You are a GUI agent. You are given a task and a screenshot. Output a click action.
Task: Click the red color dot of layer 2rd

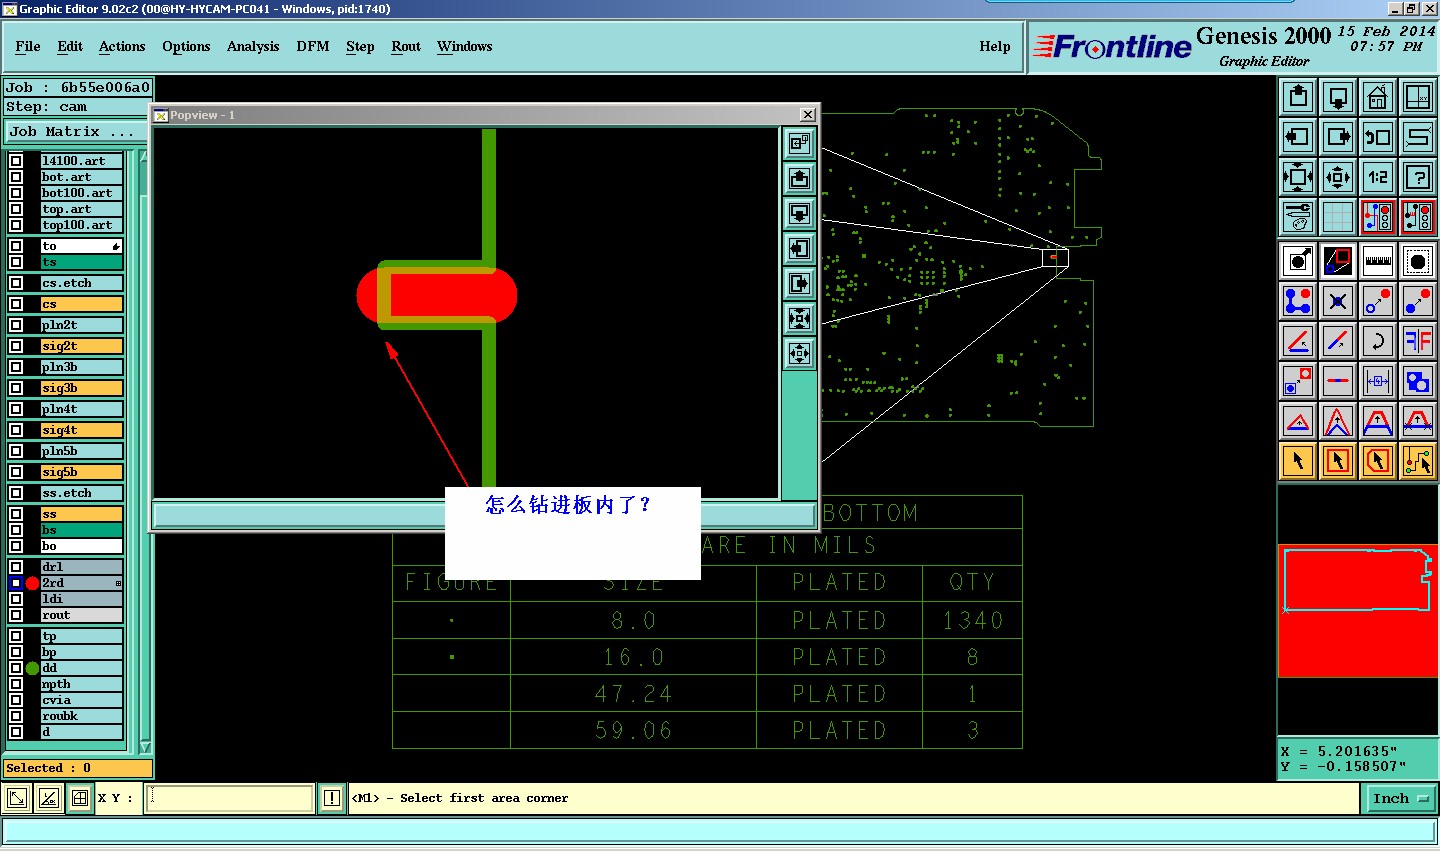coord(32,583)
